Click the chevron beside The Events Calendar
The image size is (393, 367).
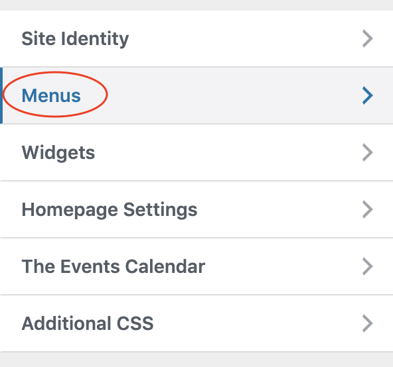coord(367,267)
